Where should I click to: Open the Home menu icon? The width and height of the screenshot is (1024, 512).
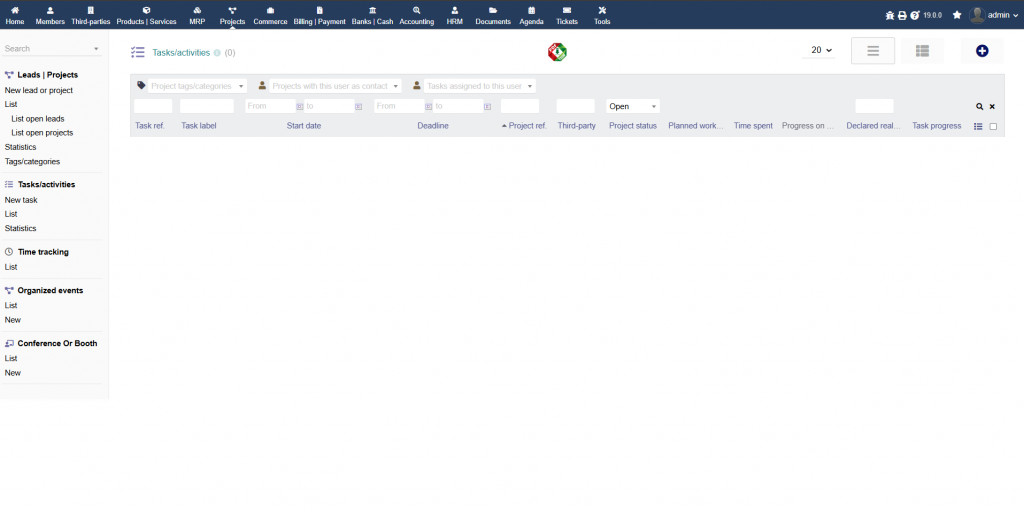click(x=15, y=10)
